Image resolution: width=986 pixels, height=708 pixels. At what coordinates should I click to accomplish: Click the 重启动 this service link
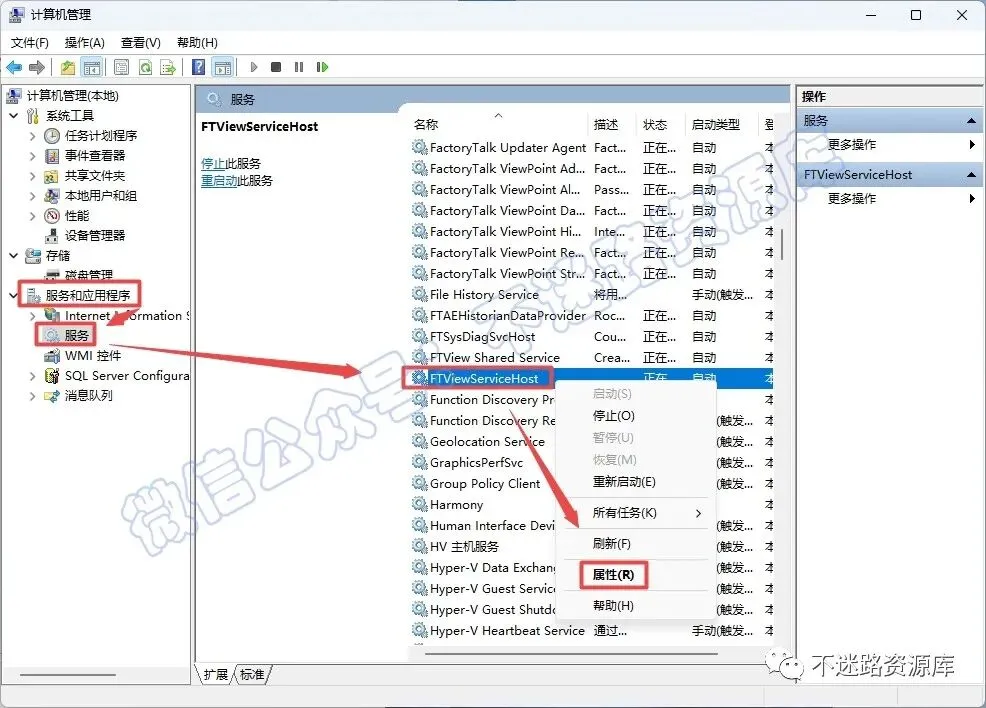(219, 181)
